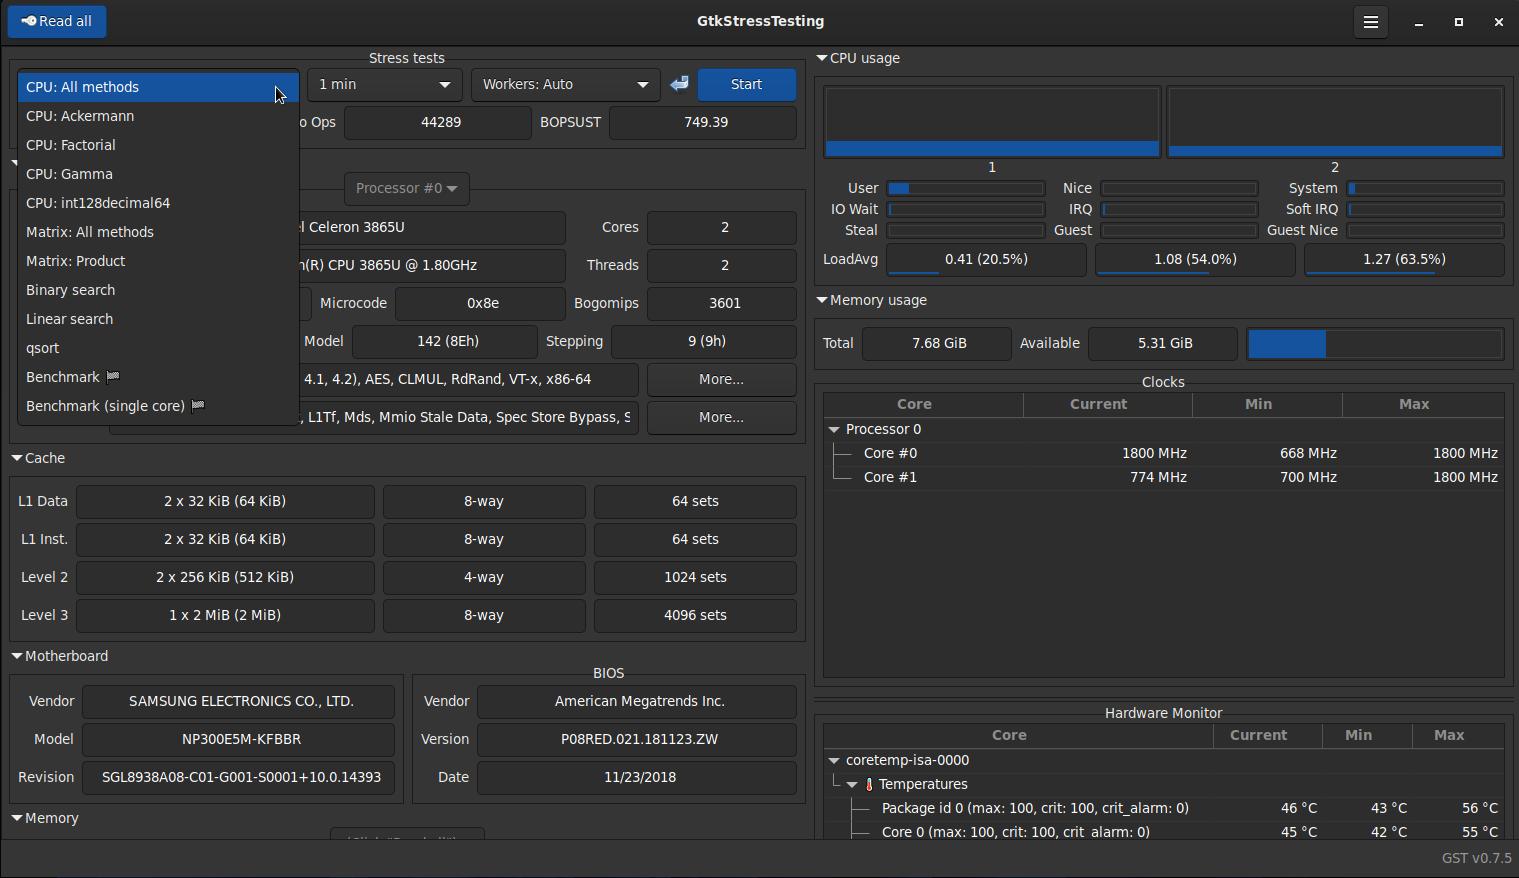This screenshot has height=878, width=1519.
Task: Collapse the Processor 0 clocks tree
Action: (834, 429)
